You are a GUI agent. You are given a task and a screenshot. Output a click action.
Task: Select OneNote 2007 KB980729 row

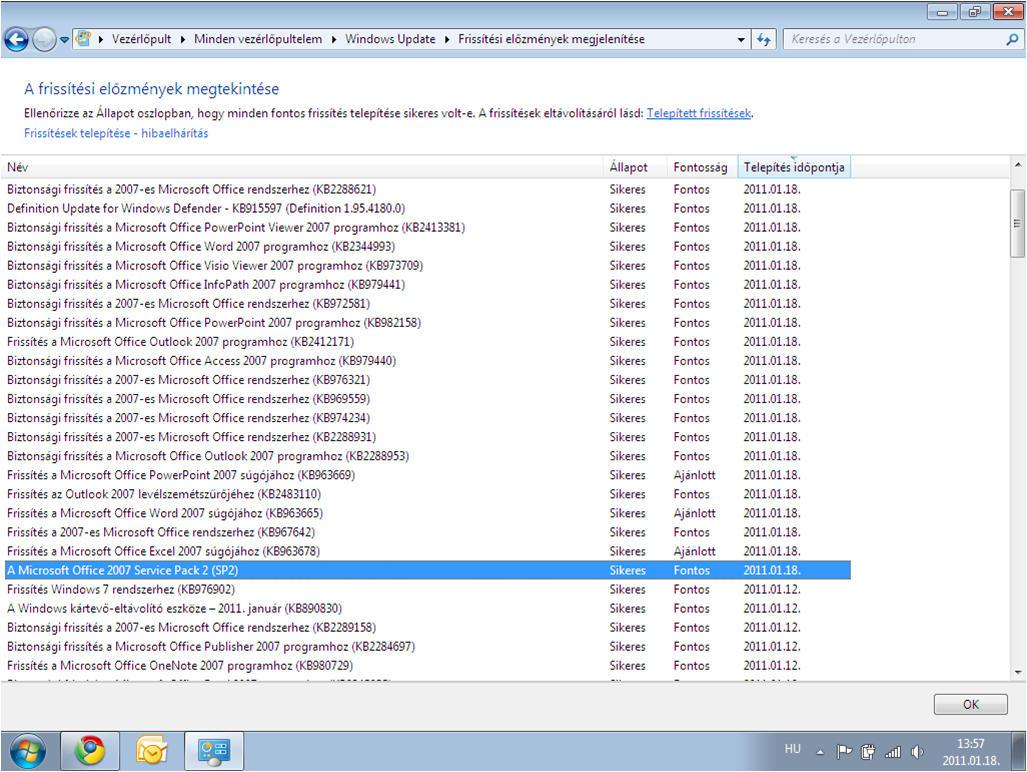428,665
